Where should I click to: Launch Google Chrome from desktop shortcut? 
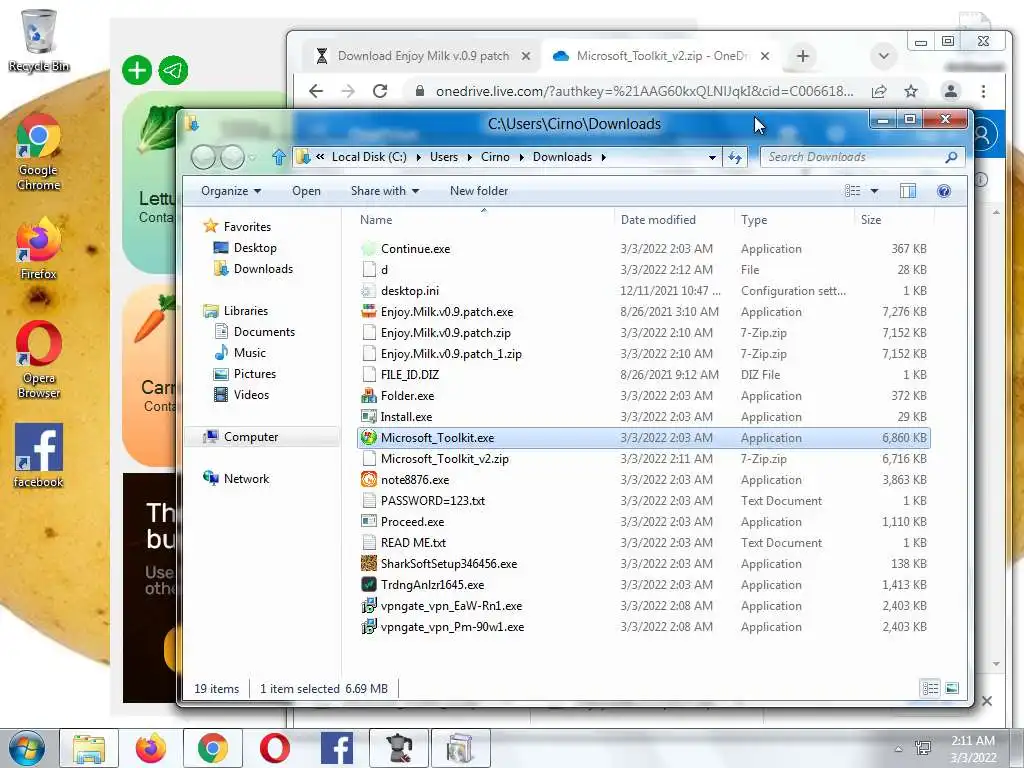pyautogui.click(x=39, y=152)
